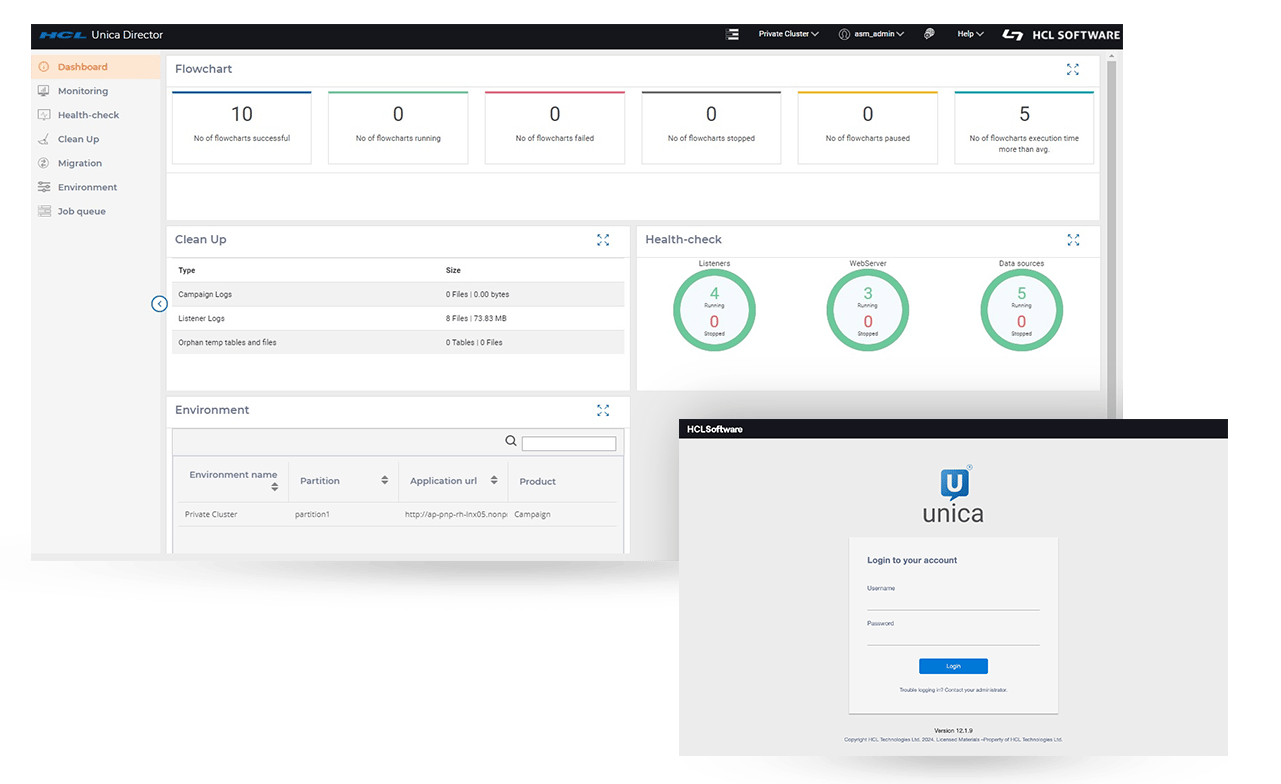Viewport: 1281px width, 784px height.
Task: Click the Monitoring screen icon
Action: [x=43, y=91]
